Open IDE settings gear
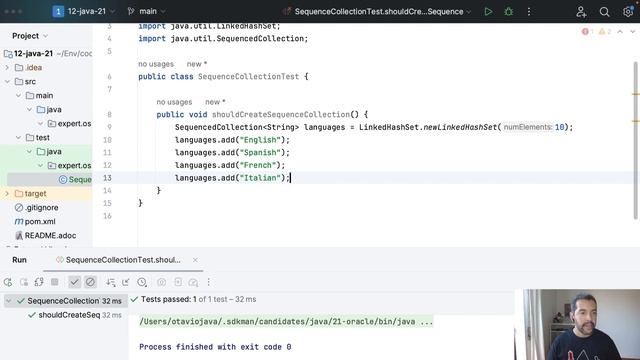This screenshot has height=360, width=640. click(x=628, y=12)
